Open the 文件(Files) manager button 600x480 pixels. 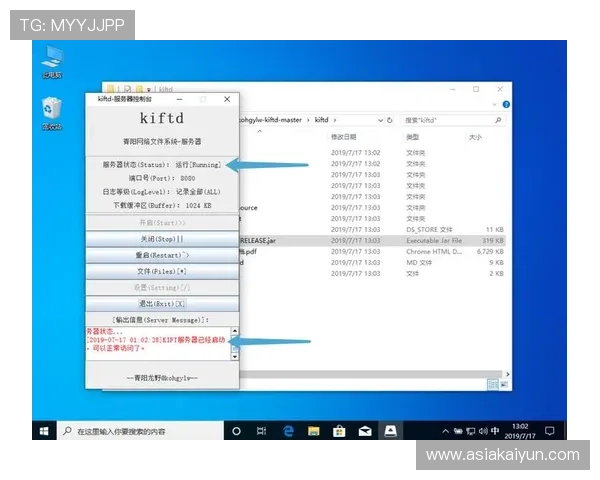(x=161, y=271)
